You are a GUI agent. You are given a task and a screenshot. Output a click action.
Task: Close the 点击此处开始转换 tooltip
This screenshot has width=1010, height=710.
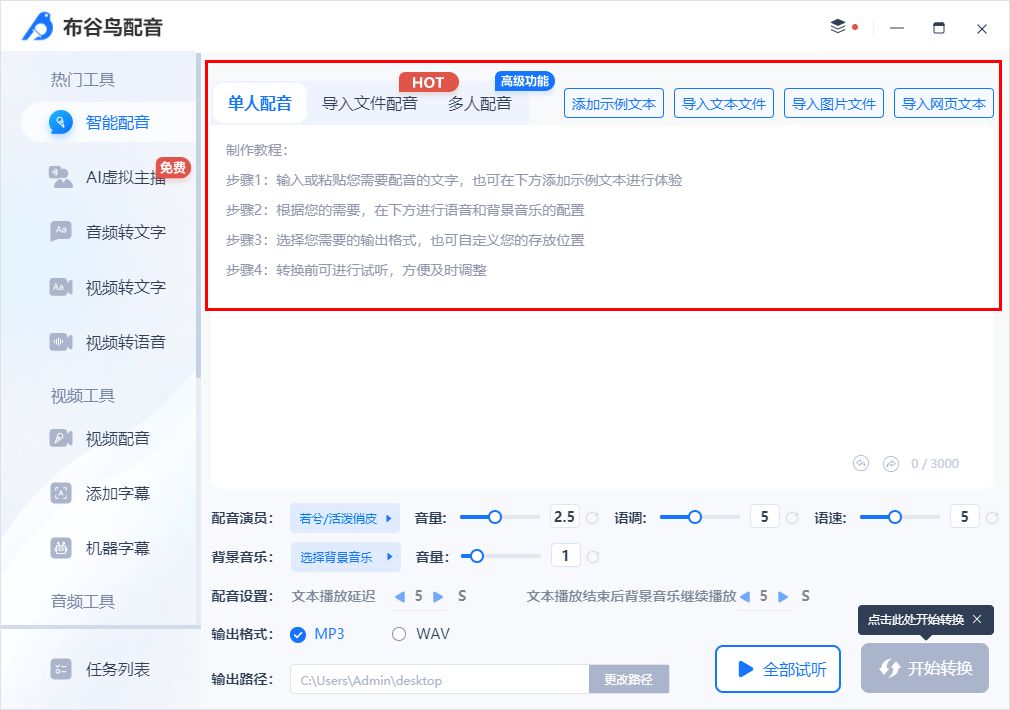point(977,619)
